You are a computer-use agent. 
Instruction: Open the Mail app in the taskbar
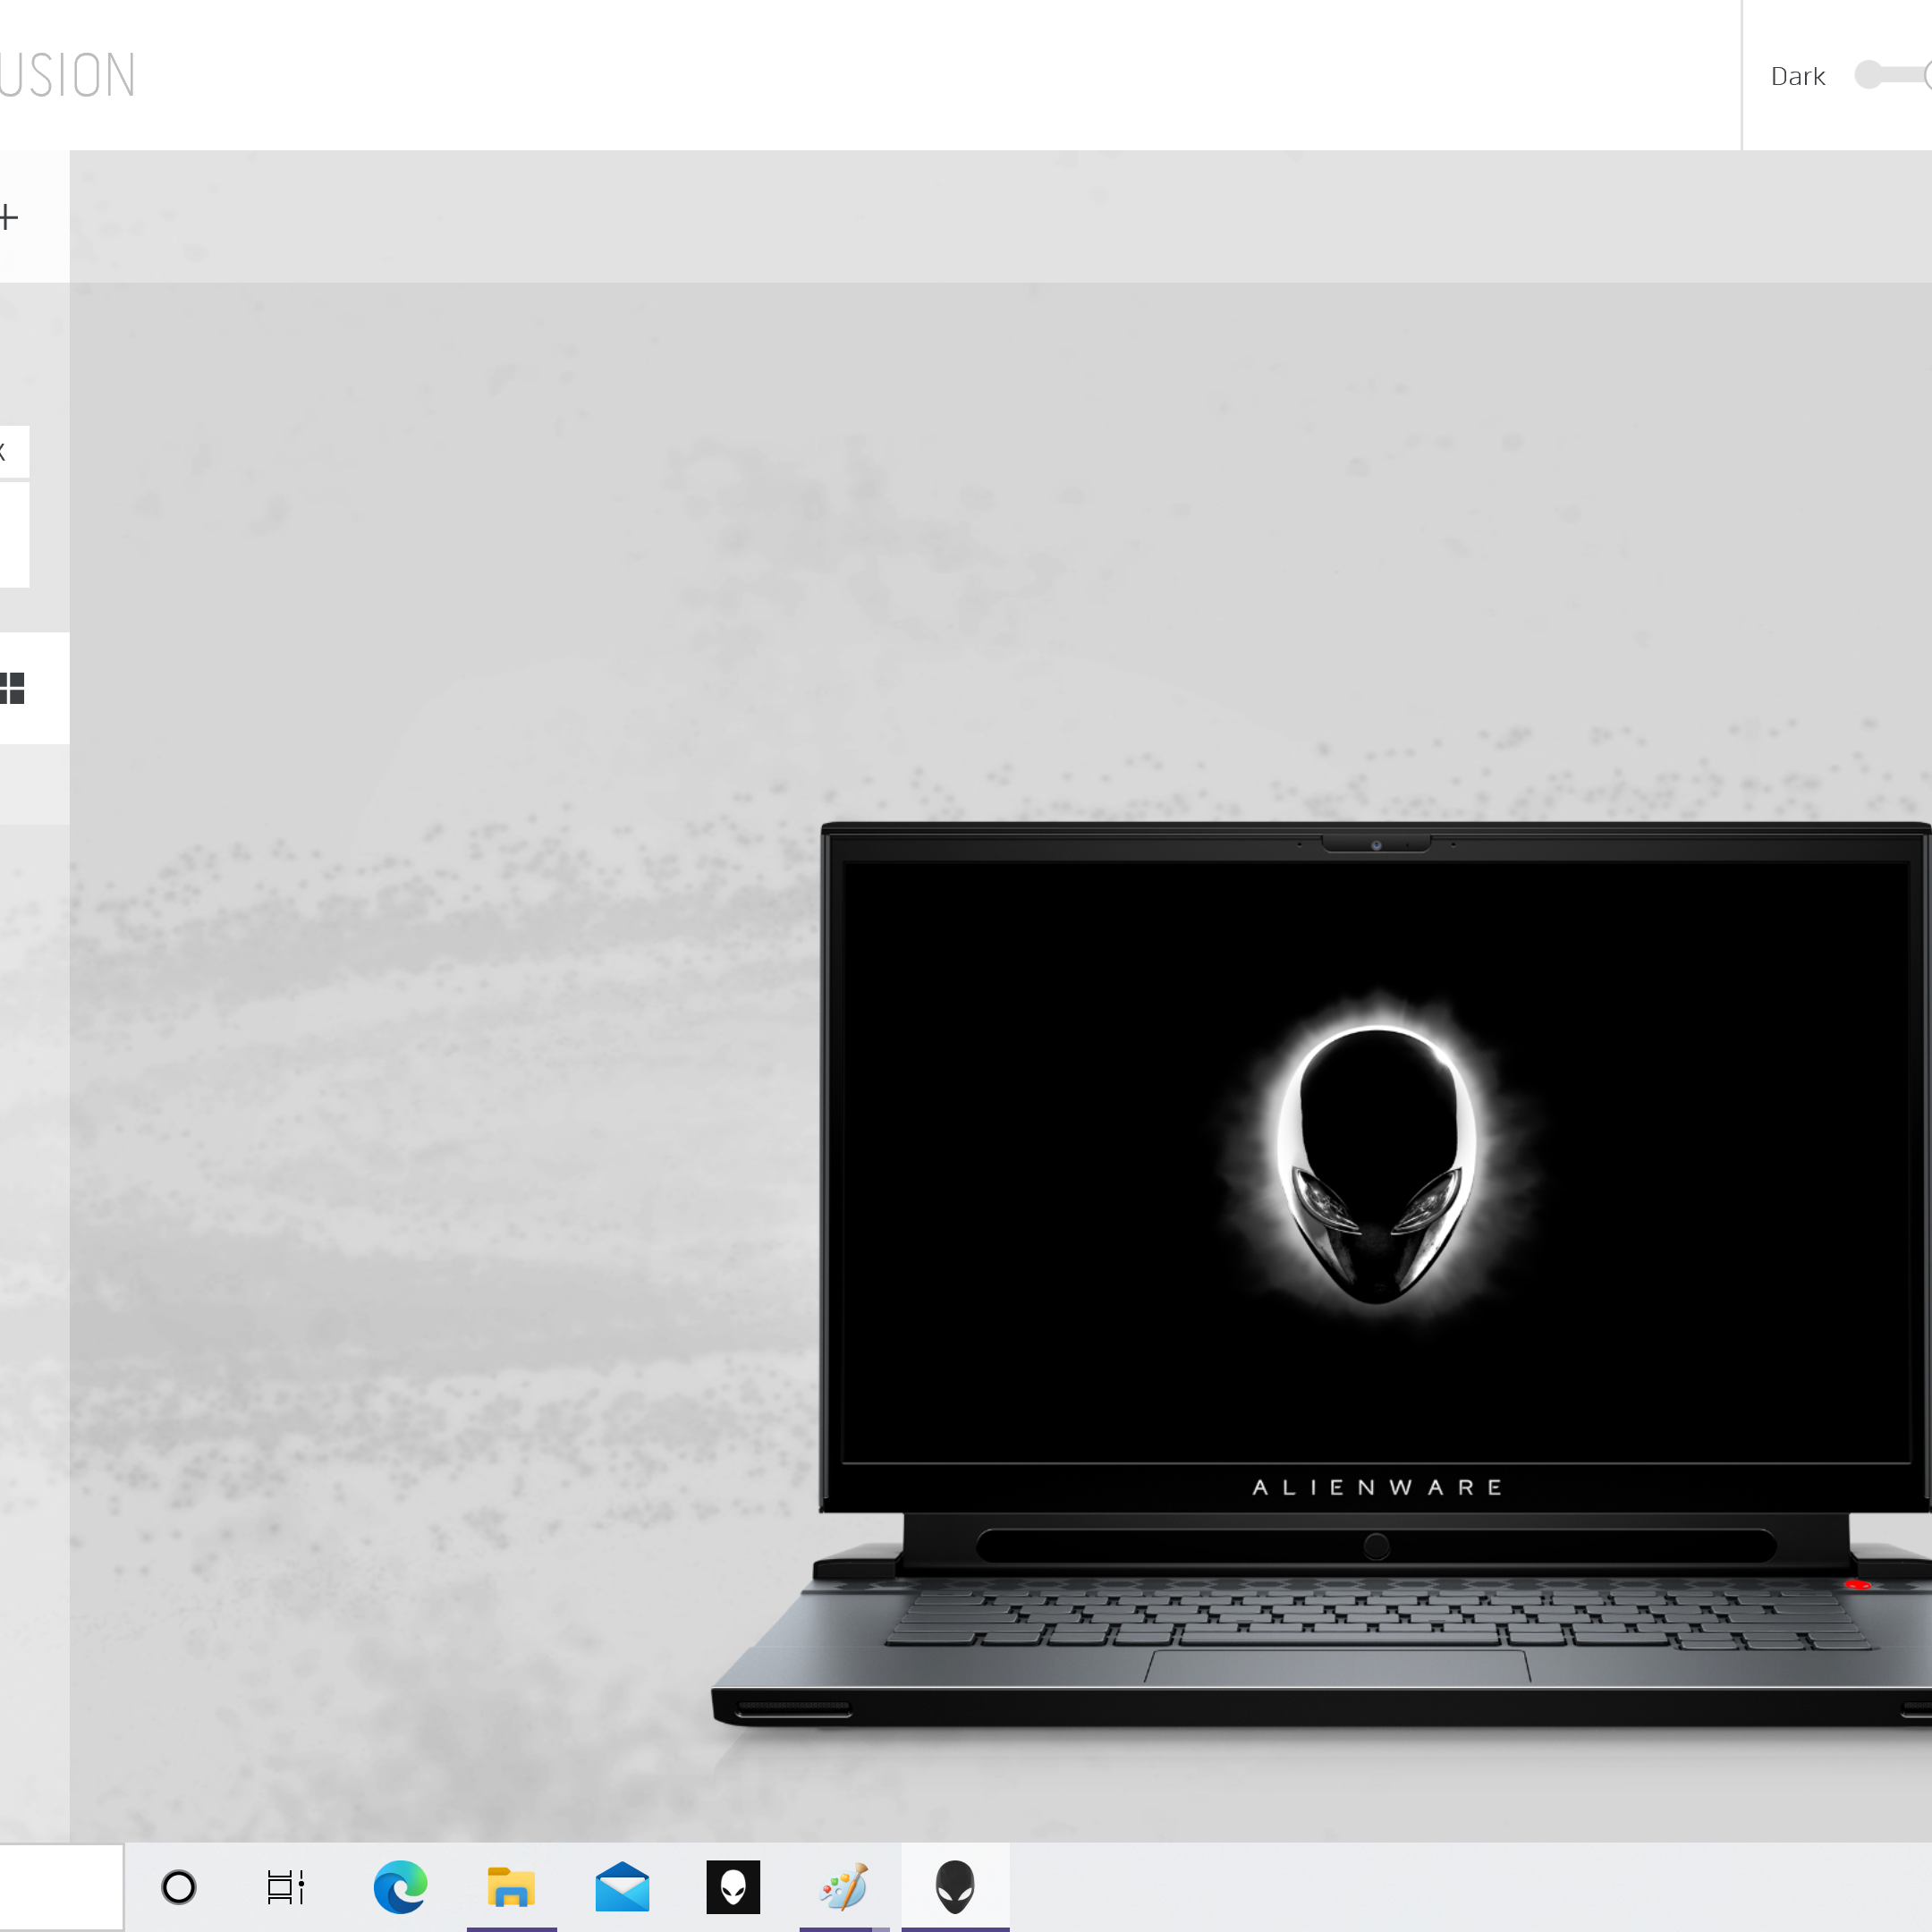[x=622, y=1887]
